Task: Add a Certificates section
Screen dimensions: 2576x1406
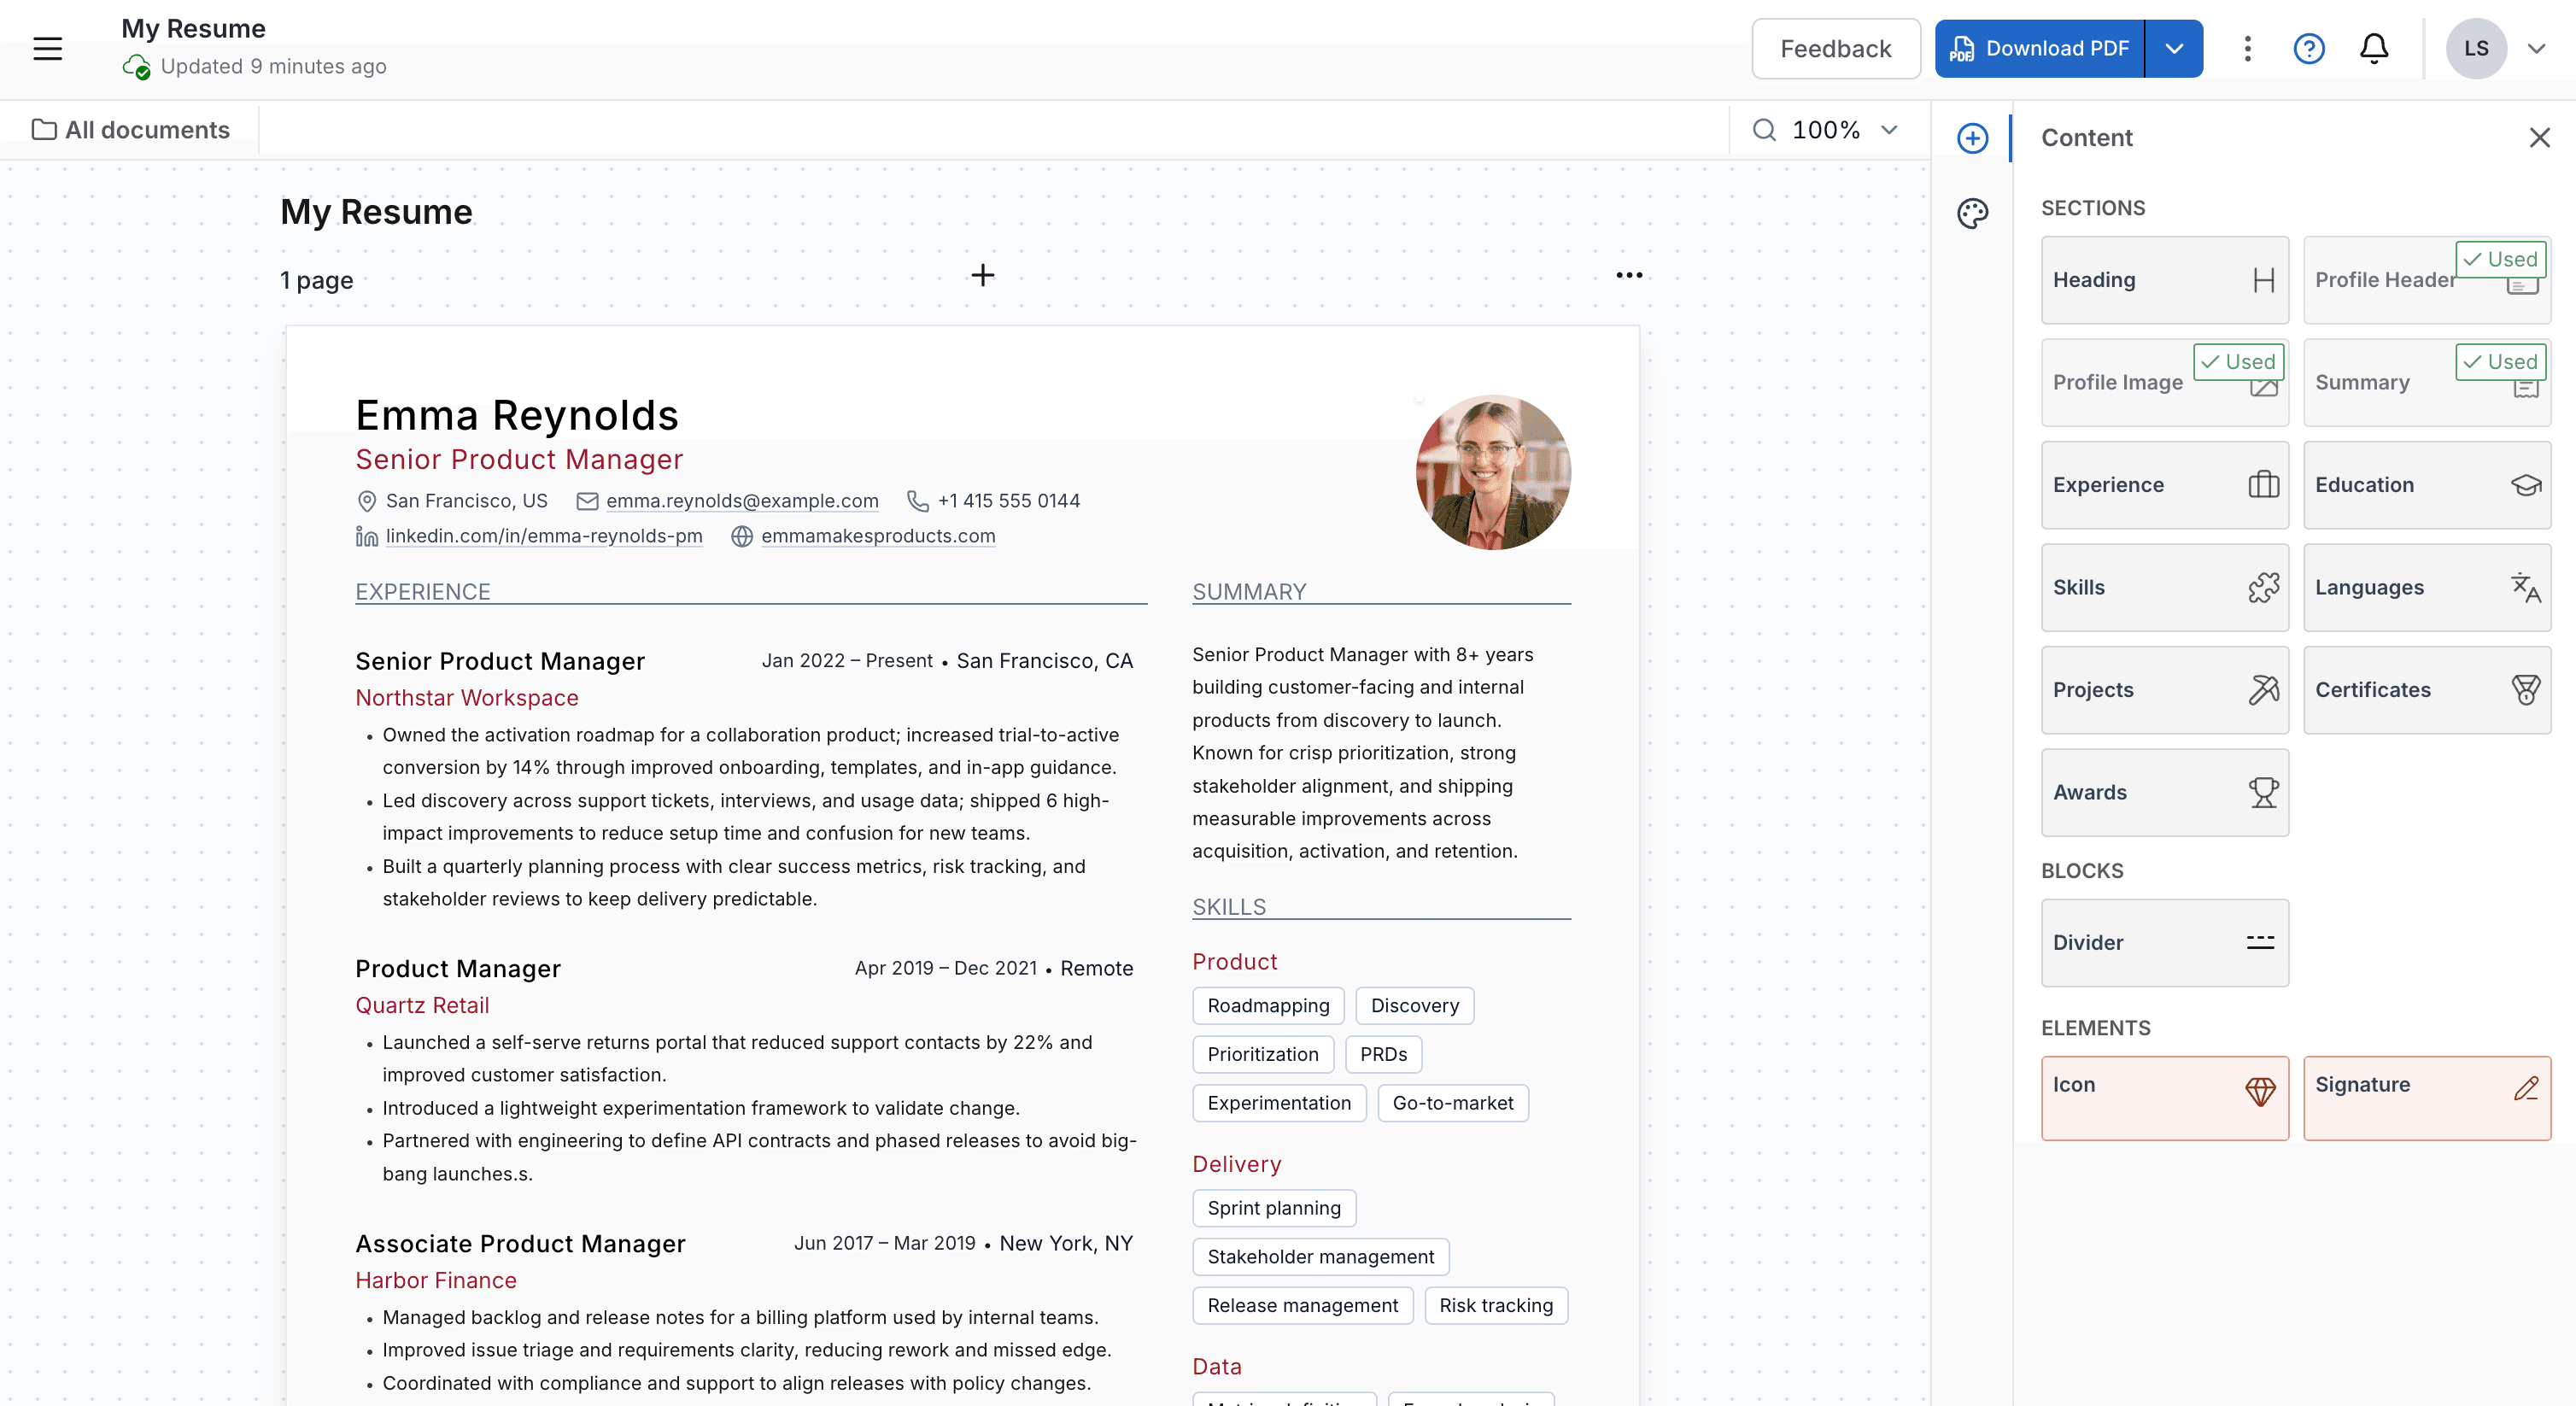Action: (2426, 690)
